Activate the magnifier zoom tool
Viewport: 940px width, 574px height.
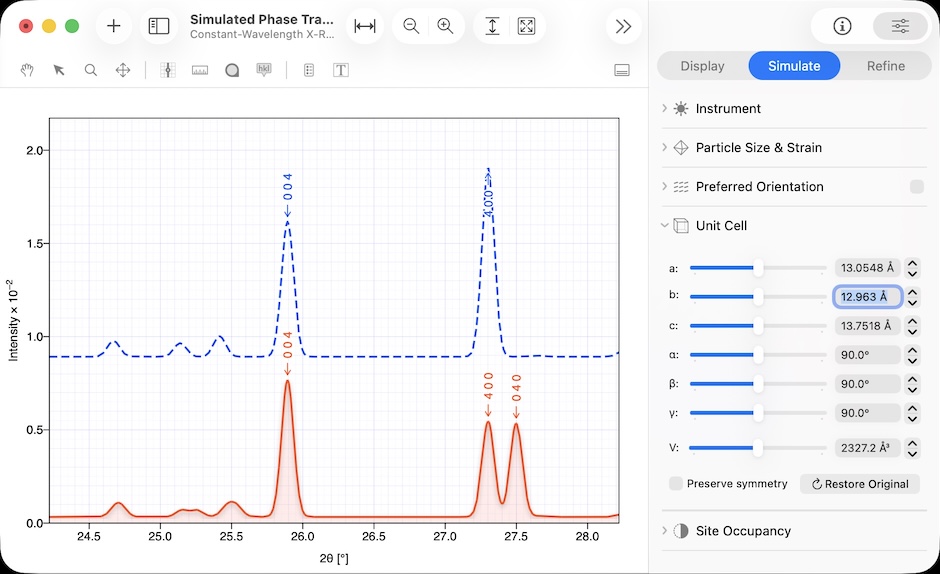[91, 70]
